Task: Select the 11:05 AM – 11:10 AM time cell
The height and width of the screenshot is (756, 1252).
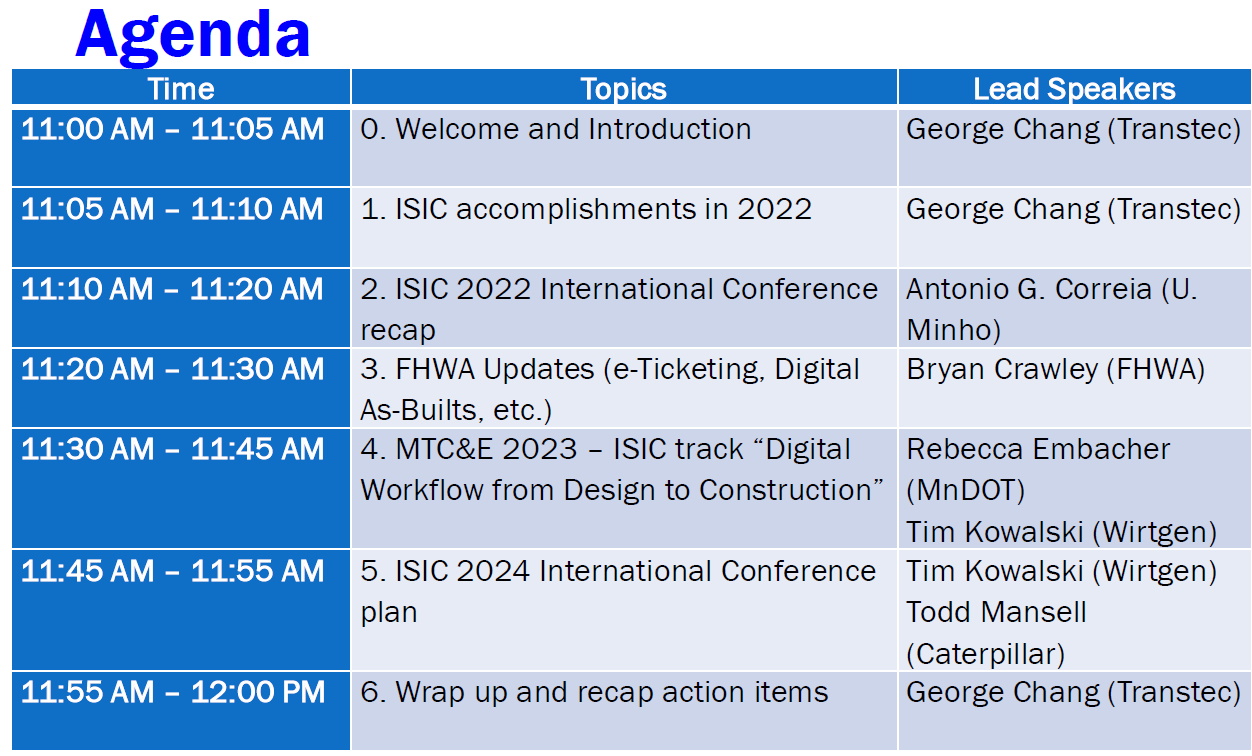Action: 181,227
